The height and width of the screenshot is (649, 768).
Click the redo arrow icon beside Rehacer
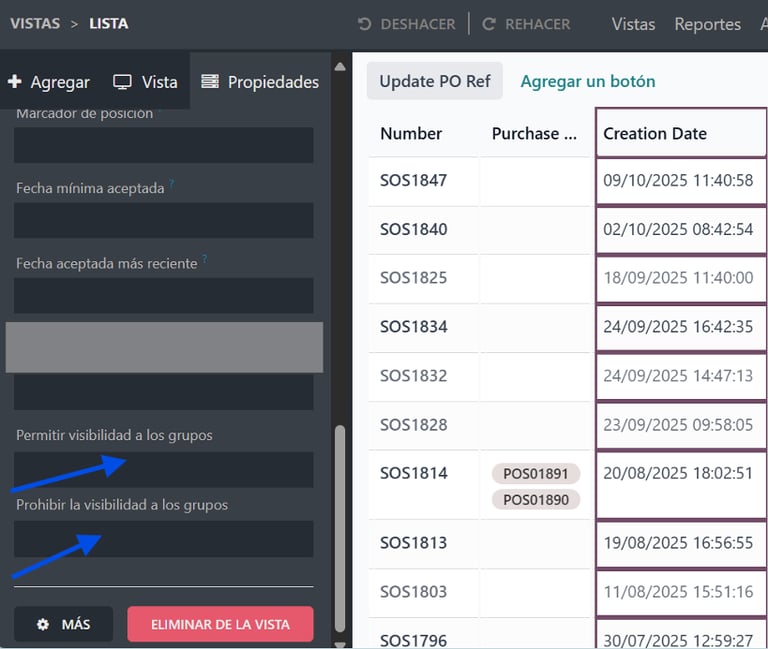[x=489, y=24]
